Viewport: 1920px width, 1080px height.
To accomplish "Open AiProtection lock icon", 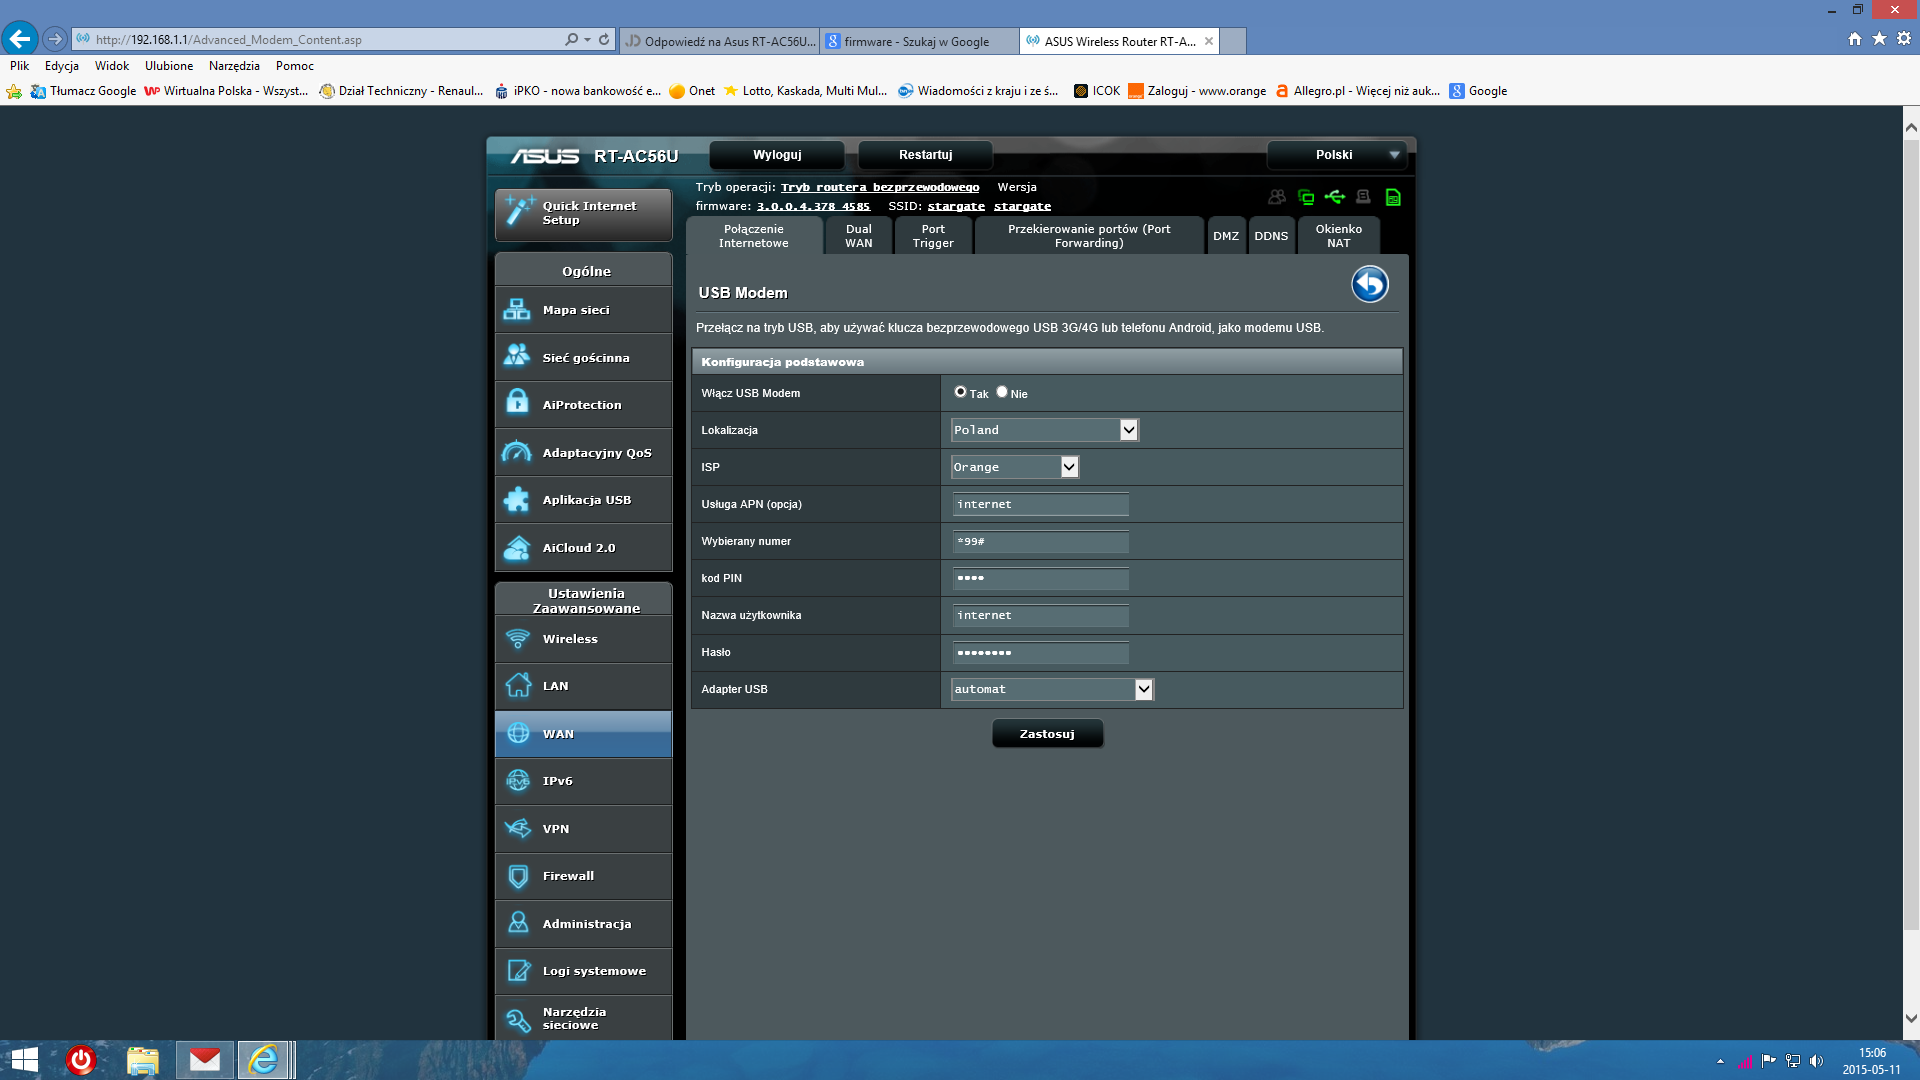I will (x=517, y=404).
